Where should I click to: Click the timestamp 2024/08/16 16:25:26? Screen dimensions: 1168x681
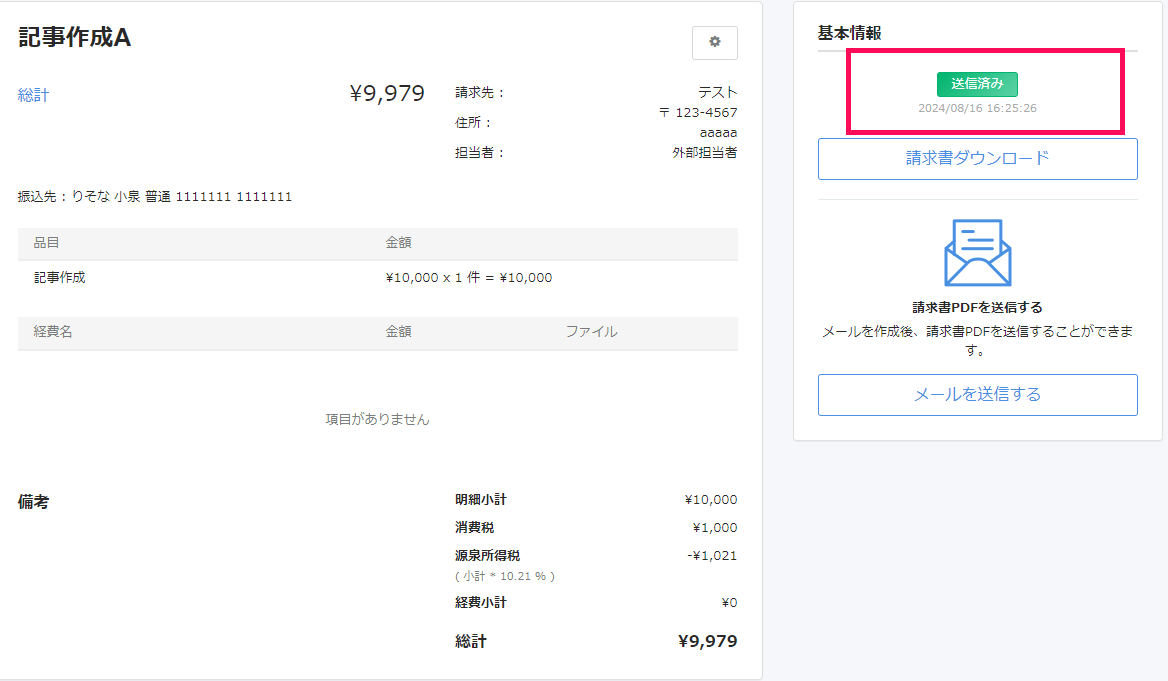(x=977, y=108)
